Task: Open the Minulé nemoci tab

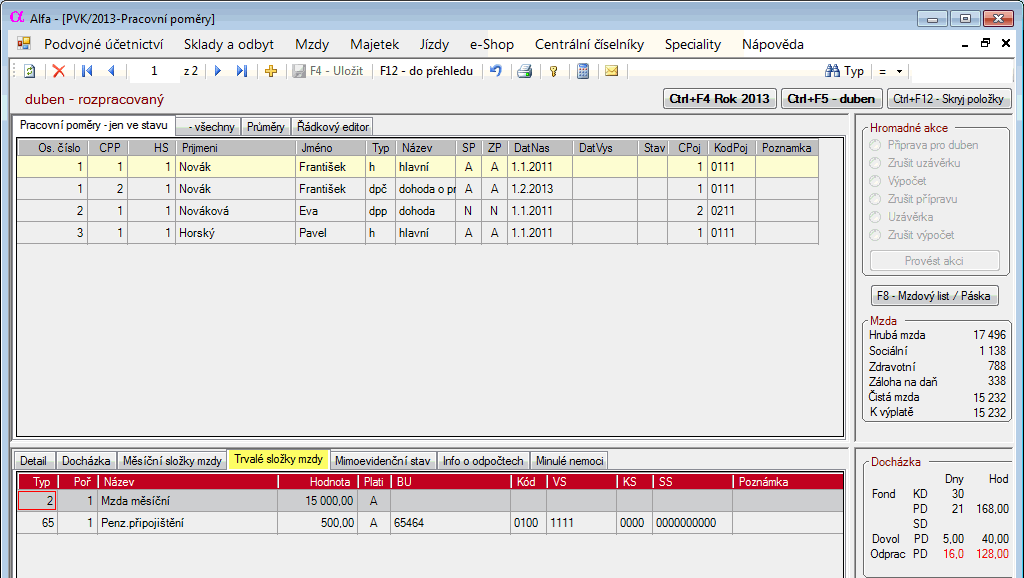Action: click(569, 460)
